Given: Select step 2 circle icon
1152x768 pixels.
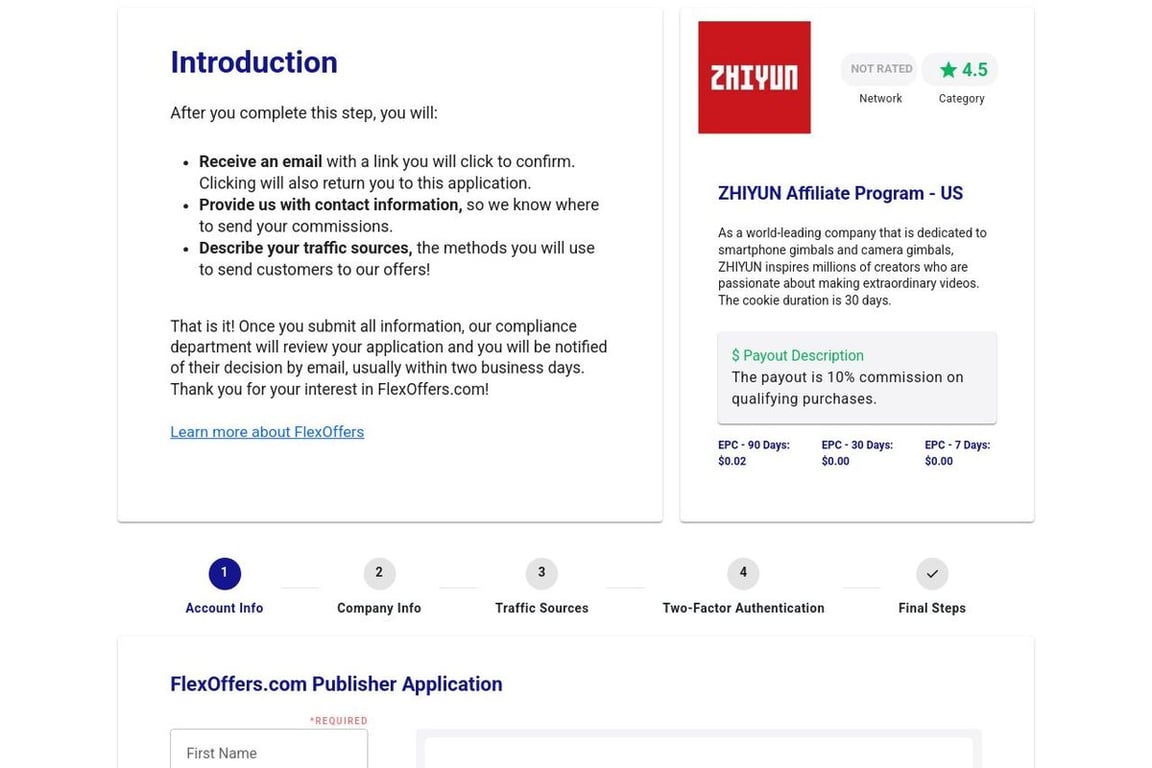Looking at the screenshot, I should coord(379,573).
